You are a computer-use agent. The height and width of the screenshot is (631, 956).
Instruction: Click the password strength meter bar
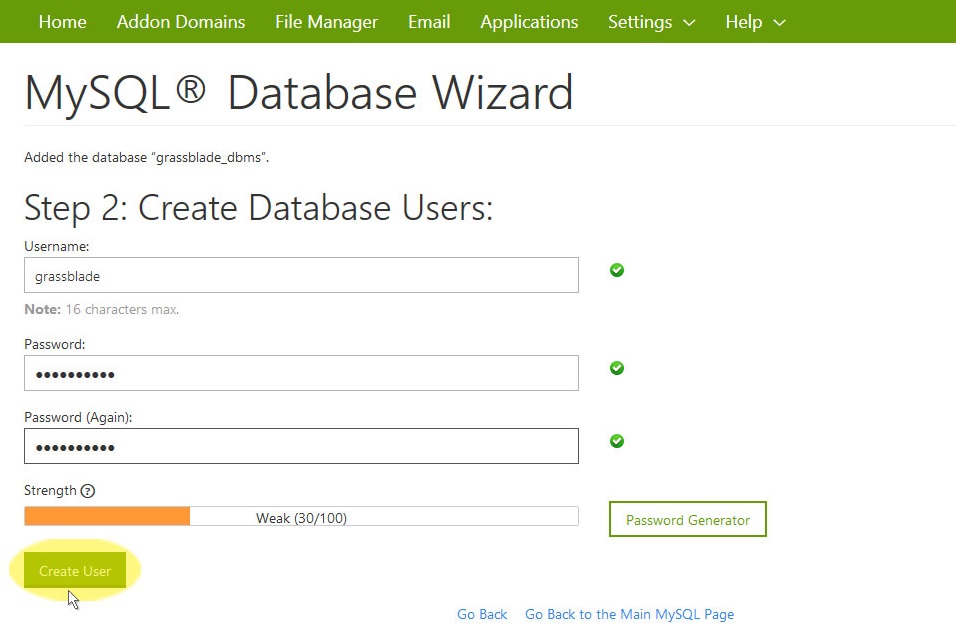(301, 516)
